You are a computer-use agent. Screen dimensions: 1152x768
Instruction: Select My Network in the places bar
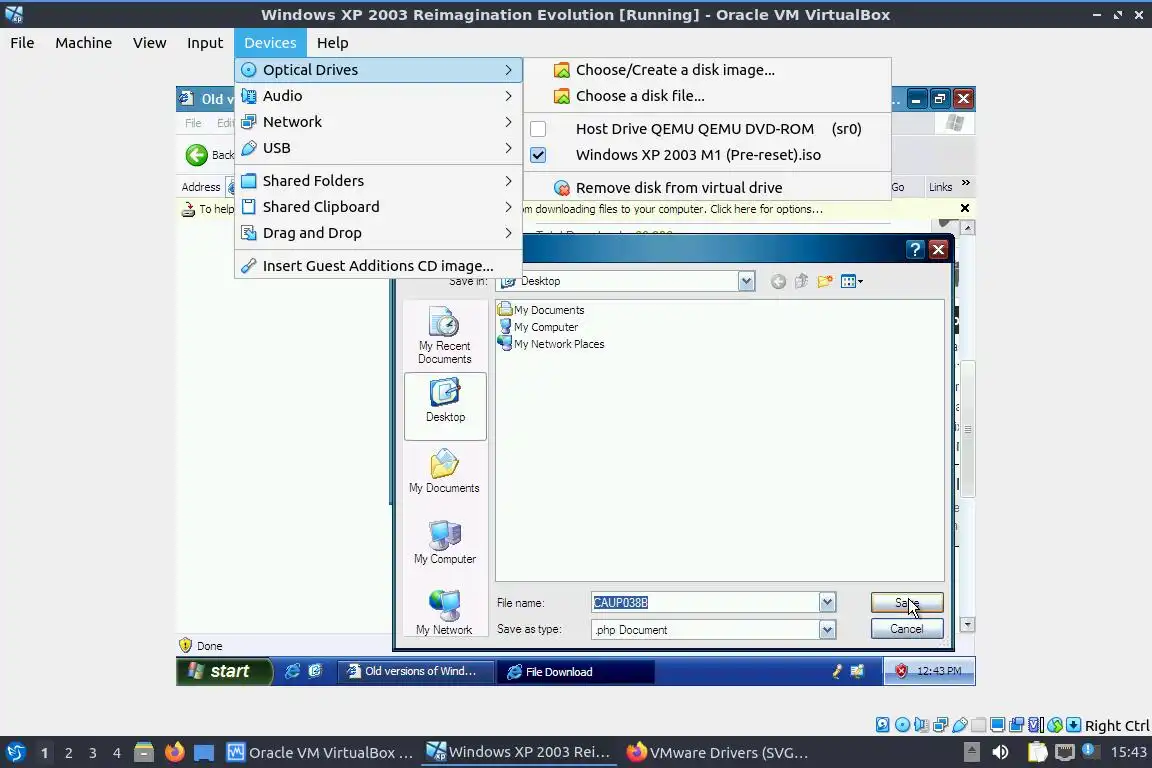pyautogui.click(x=444, y=613)
